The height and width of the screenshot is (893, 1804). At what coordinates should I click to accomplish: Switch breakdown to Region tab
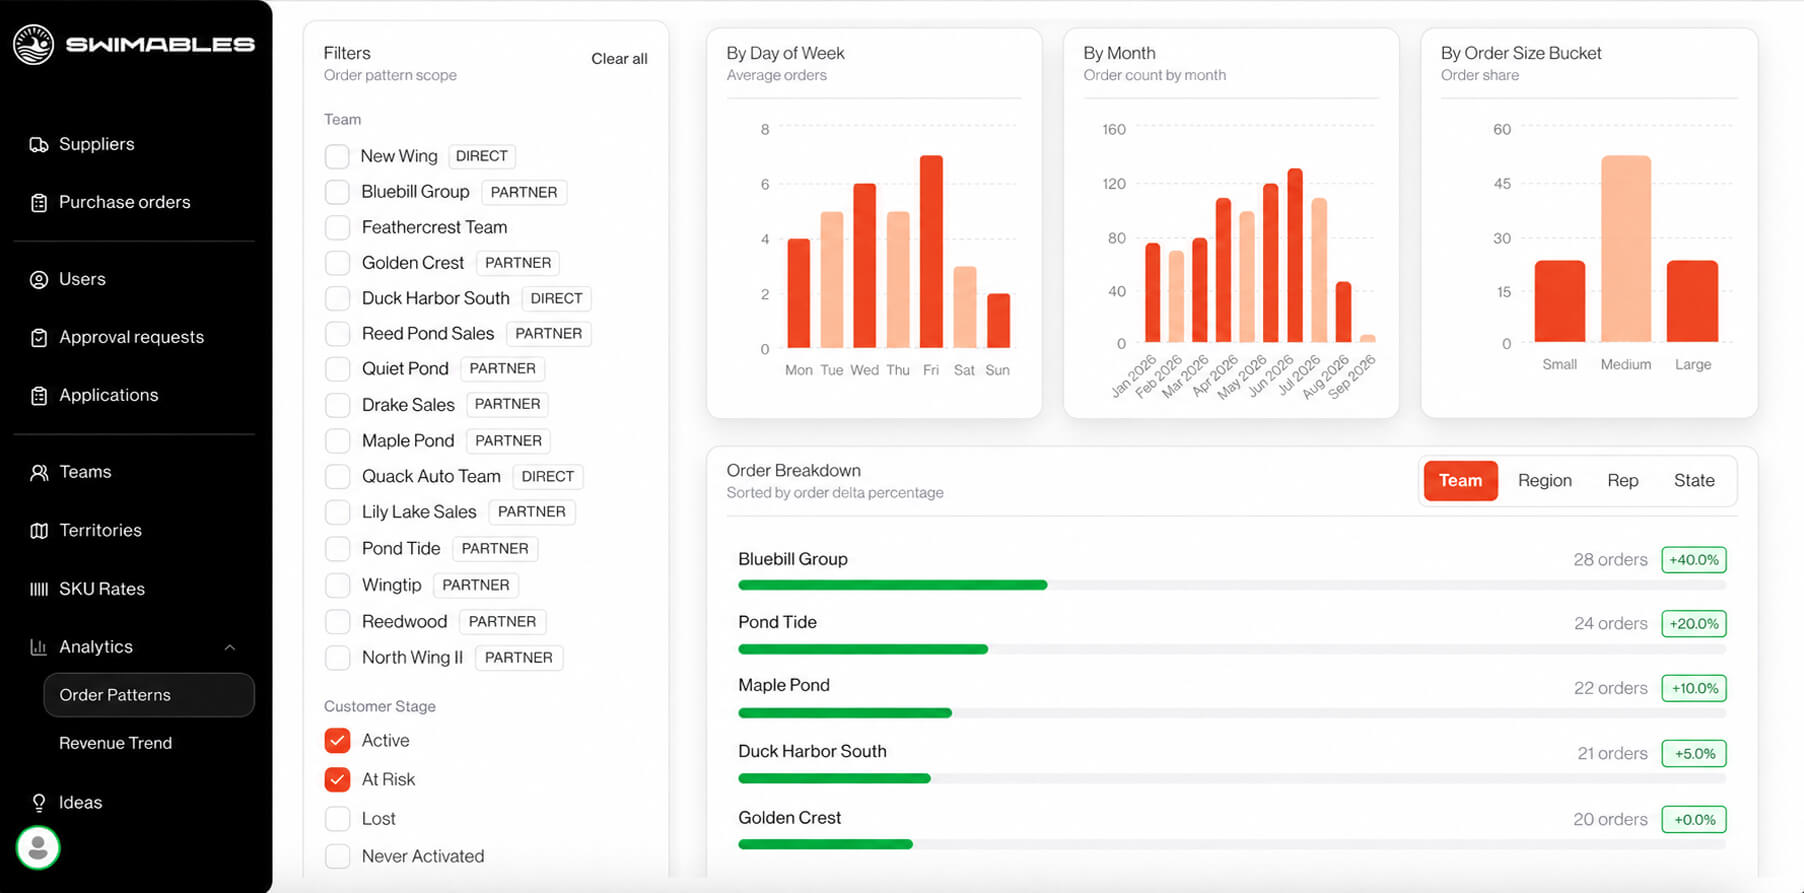[1544, 481]
